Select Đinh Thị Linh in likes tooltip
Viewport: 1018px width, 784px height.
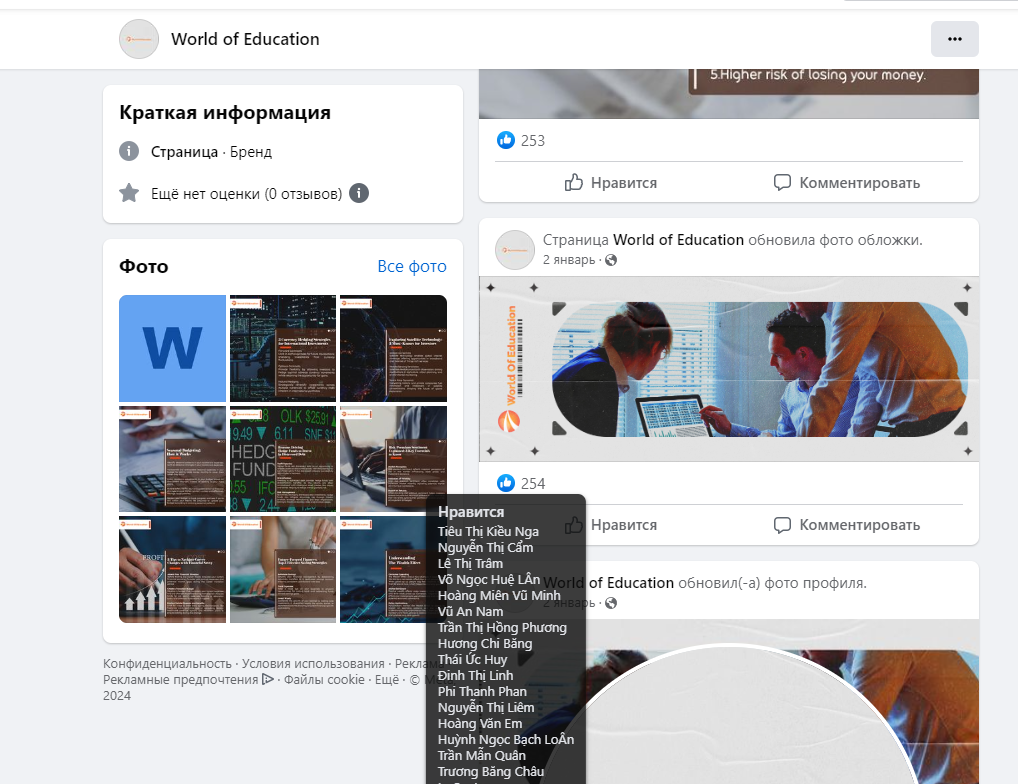[475, 676]
